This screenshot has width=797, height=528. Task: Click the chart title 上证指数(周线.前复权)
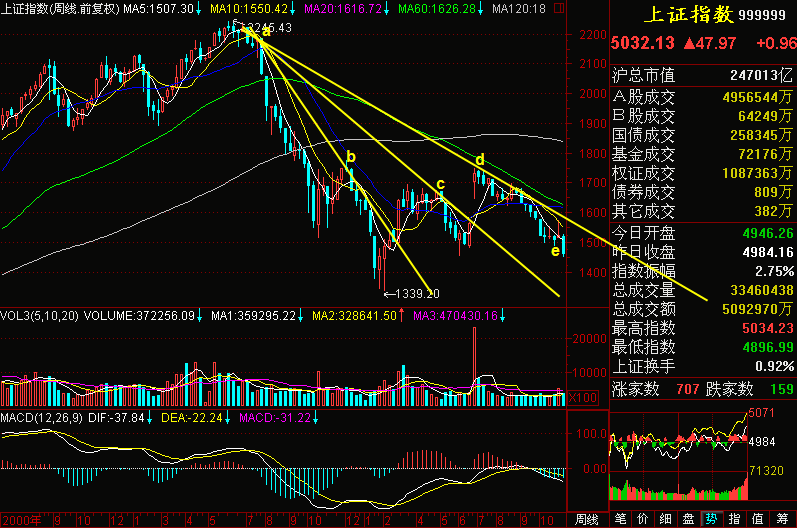(60, 9)
